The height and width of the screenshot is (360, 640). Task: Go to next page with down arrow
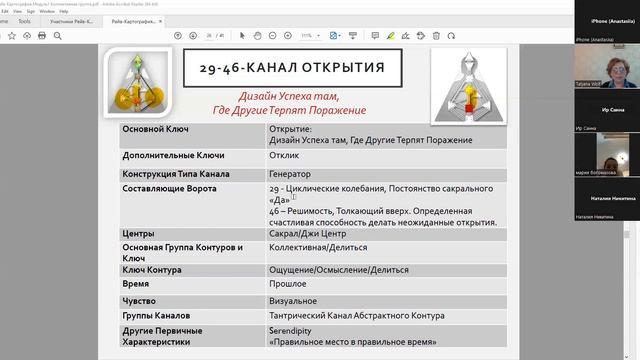click(x=193, y=36)
